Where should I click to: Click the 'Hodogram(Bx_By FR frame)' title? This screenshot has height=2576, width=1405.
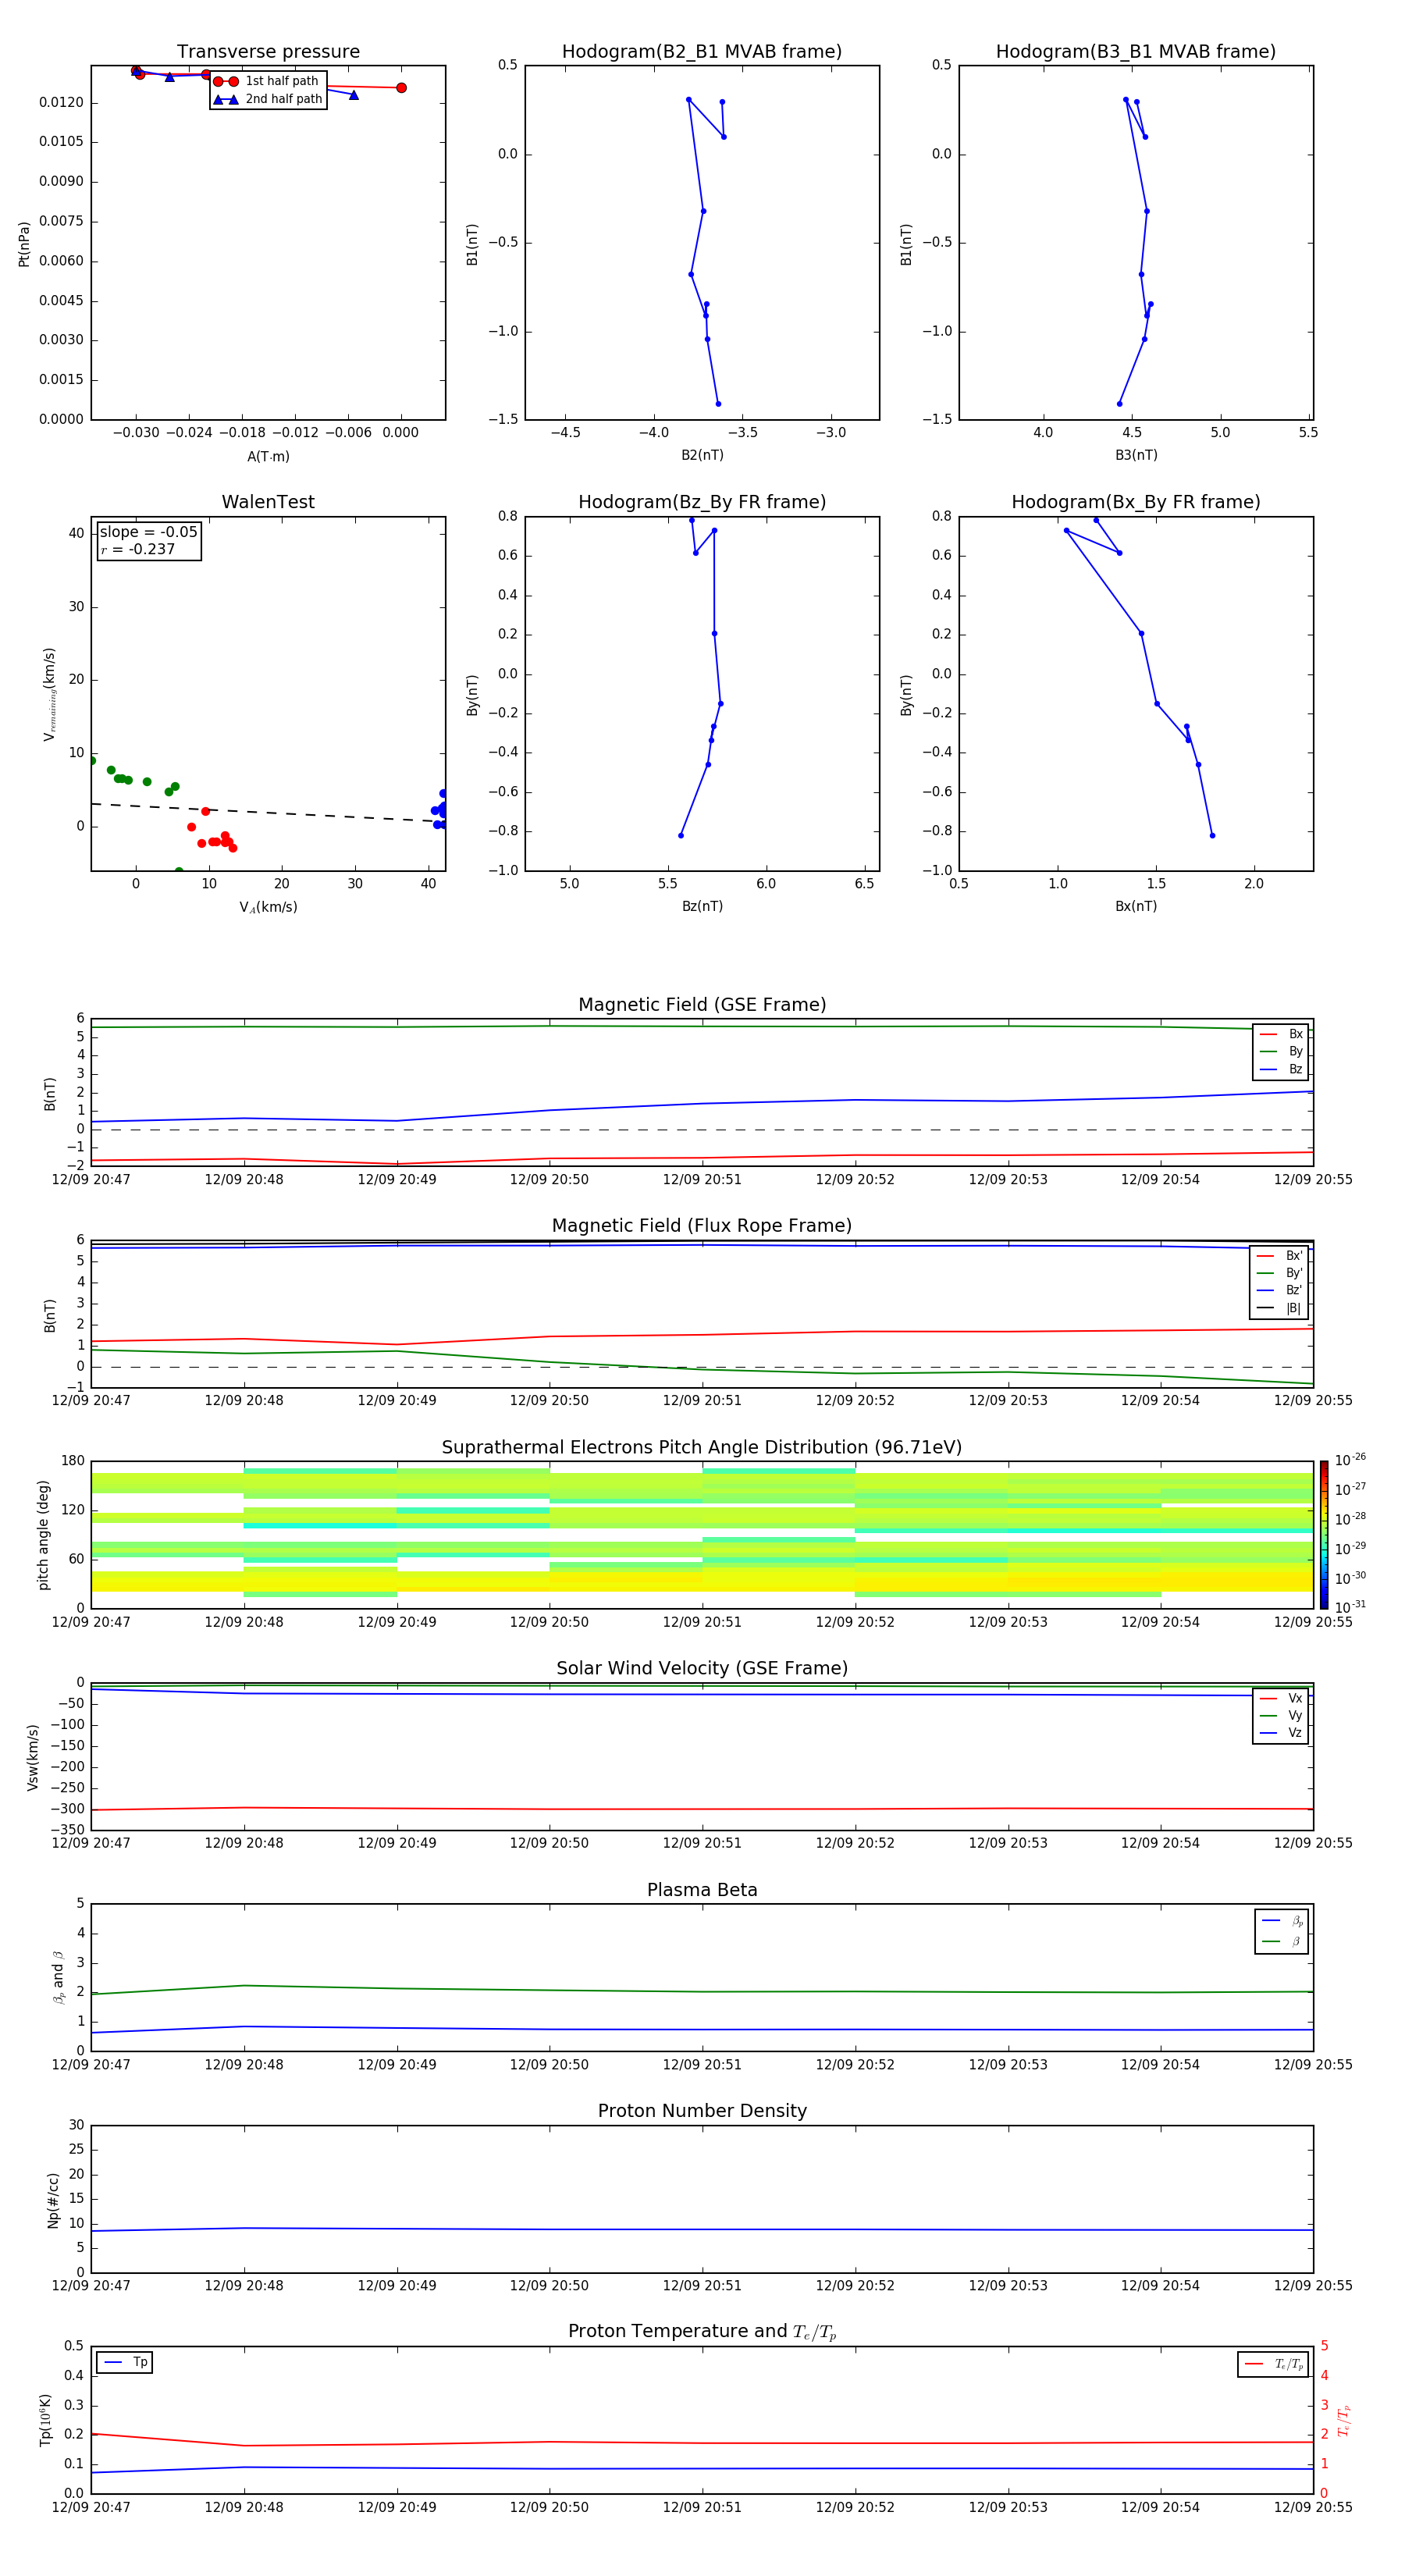1136,502
